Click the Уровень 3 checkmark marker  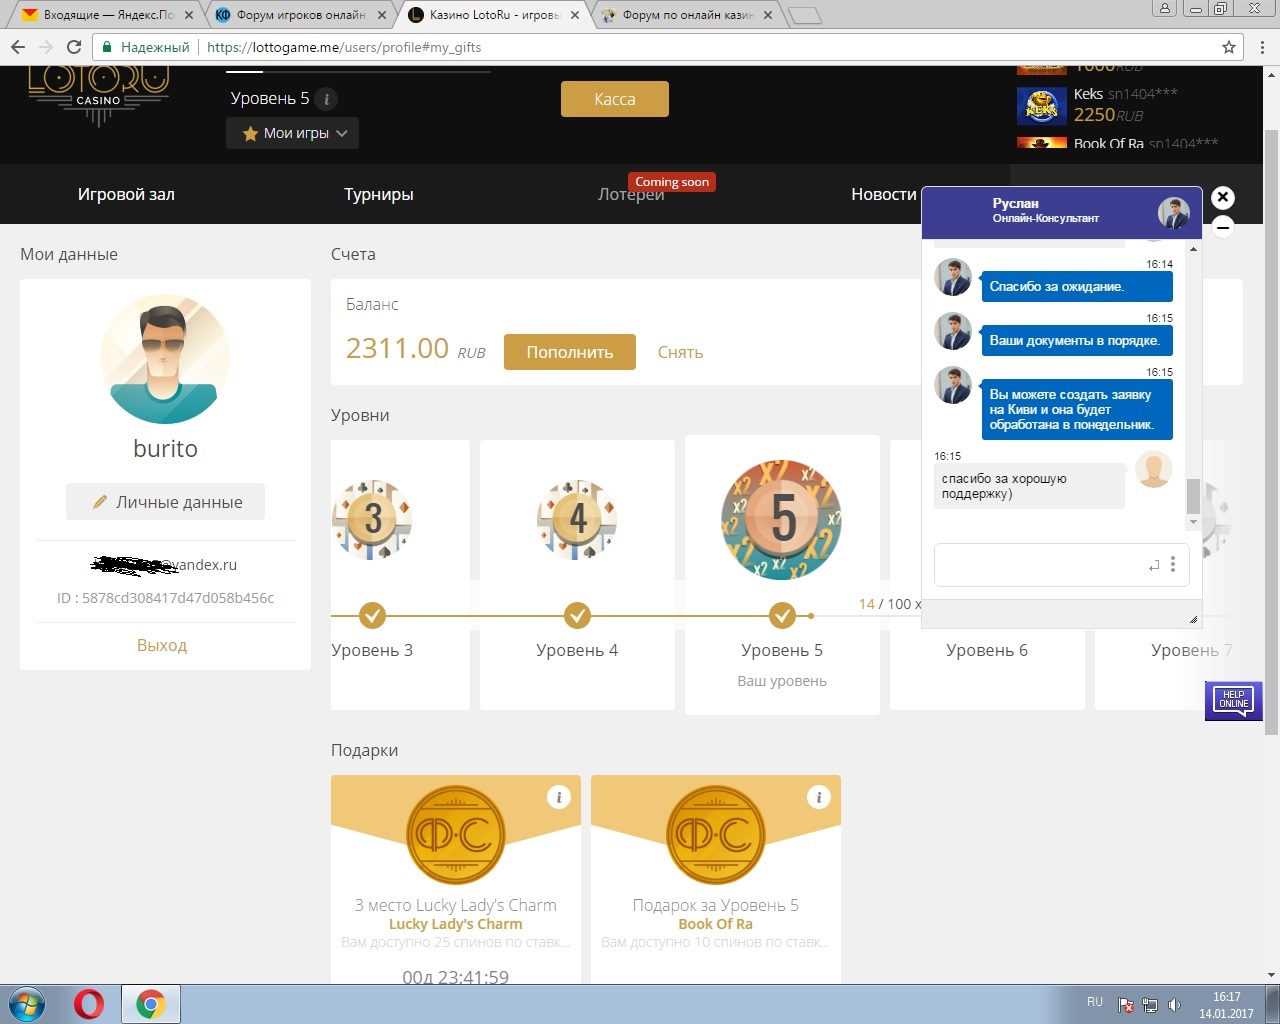tap(372, 615)
